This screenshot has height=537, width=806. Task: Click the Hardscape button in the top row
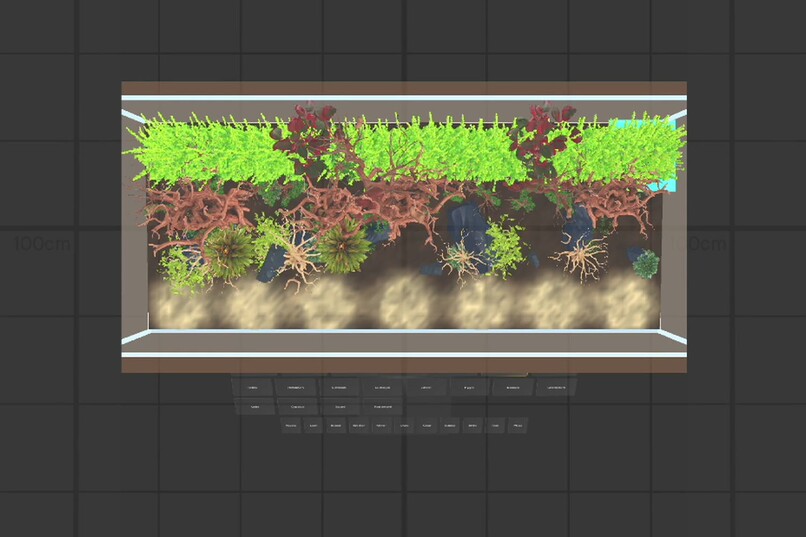pyautogui.click(x=296, y=387)
